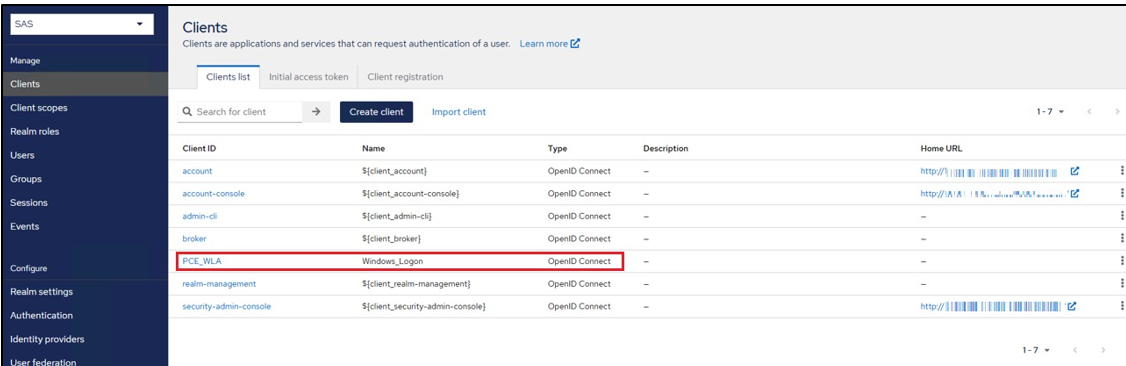Open kebab menu for admin-cli row
Viewport: 1126px width, 366px height.
(1121, 216)
